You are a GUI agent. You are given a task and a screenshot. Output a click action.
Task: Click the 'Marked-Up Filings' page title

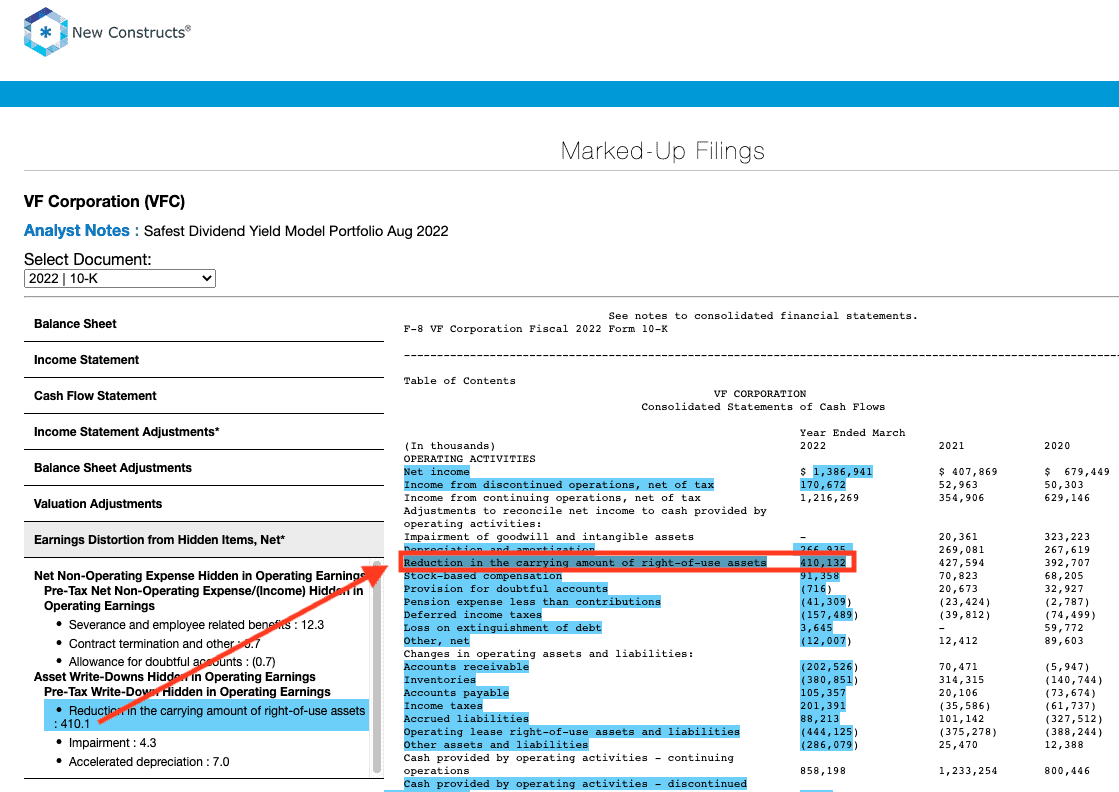[x=662, y=151]
